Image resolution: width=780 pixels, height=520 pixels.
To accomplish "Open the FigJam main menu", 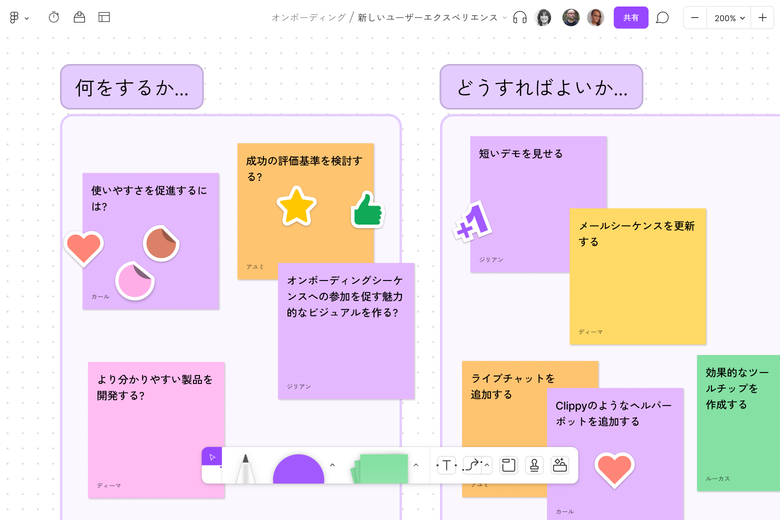I will pyautogui.click(x=18, y=17).
